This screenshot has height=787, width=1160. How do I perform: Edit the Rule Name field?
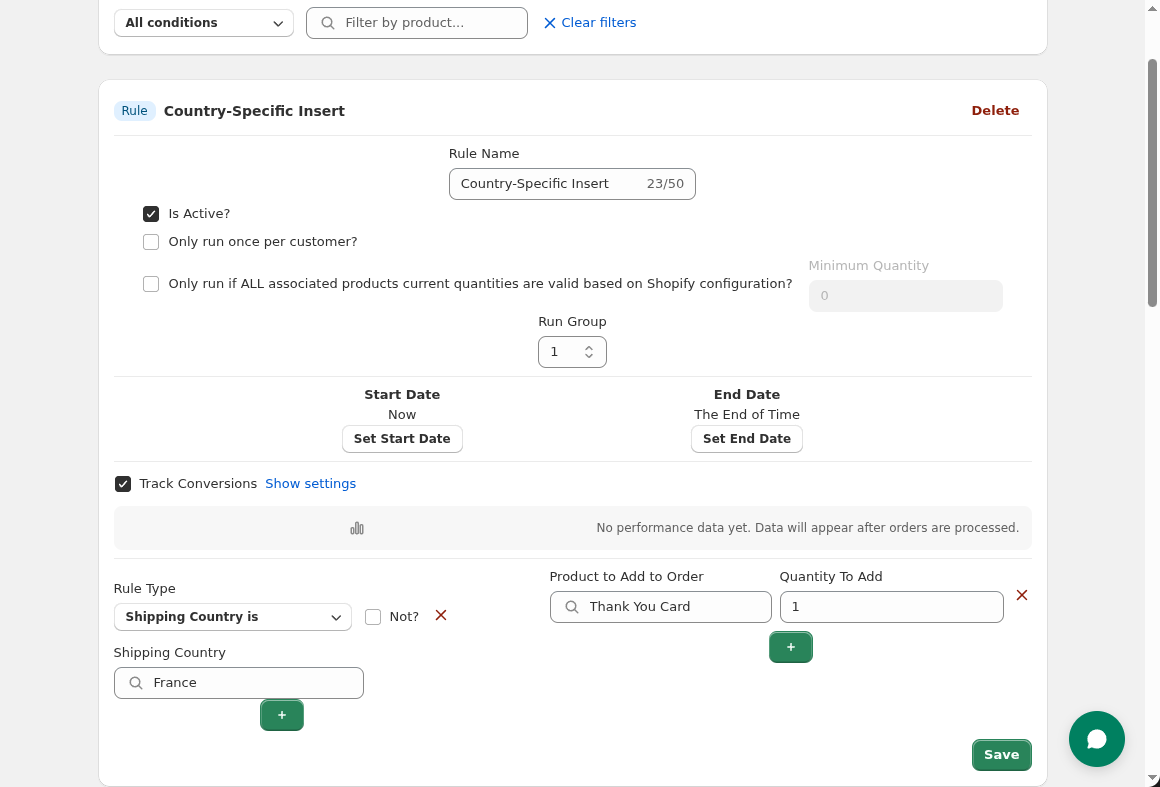pyautogui.click(x=572, y=184)
